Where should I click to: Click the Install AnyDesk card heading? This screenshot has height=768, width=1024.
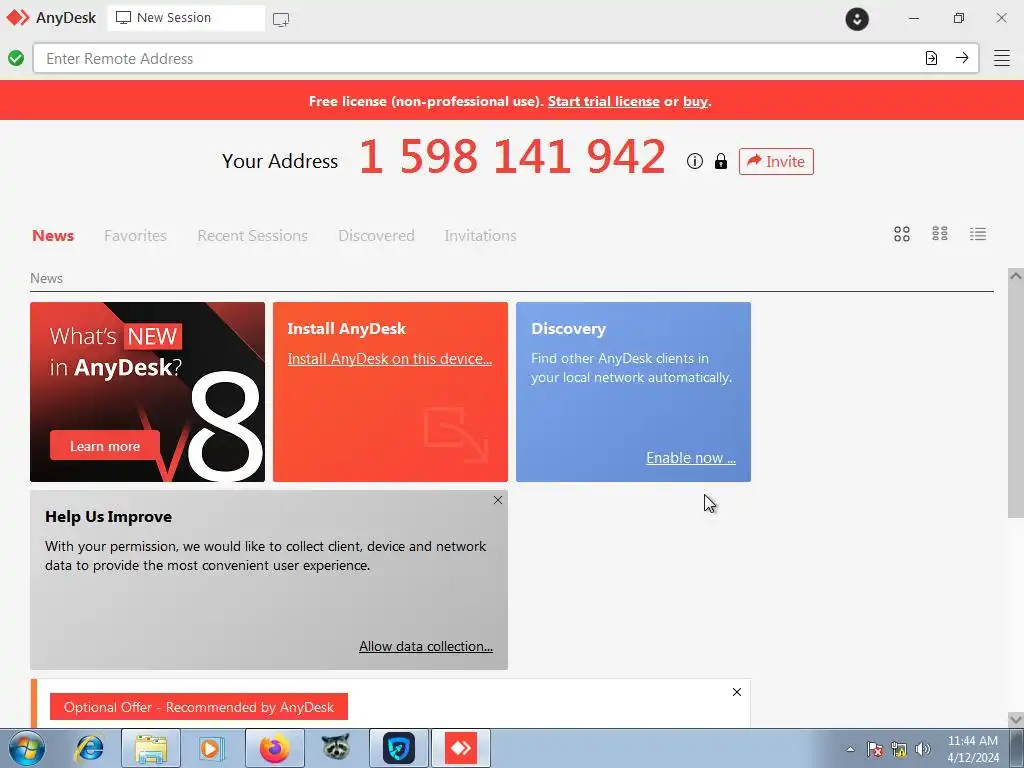click(x=347, y=328)
